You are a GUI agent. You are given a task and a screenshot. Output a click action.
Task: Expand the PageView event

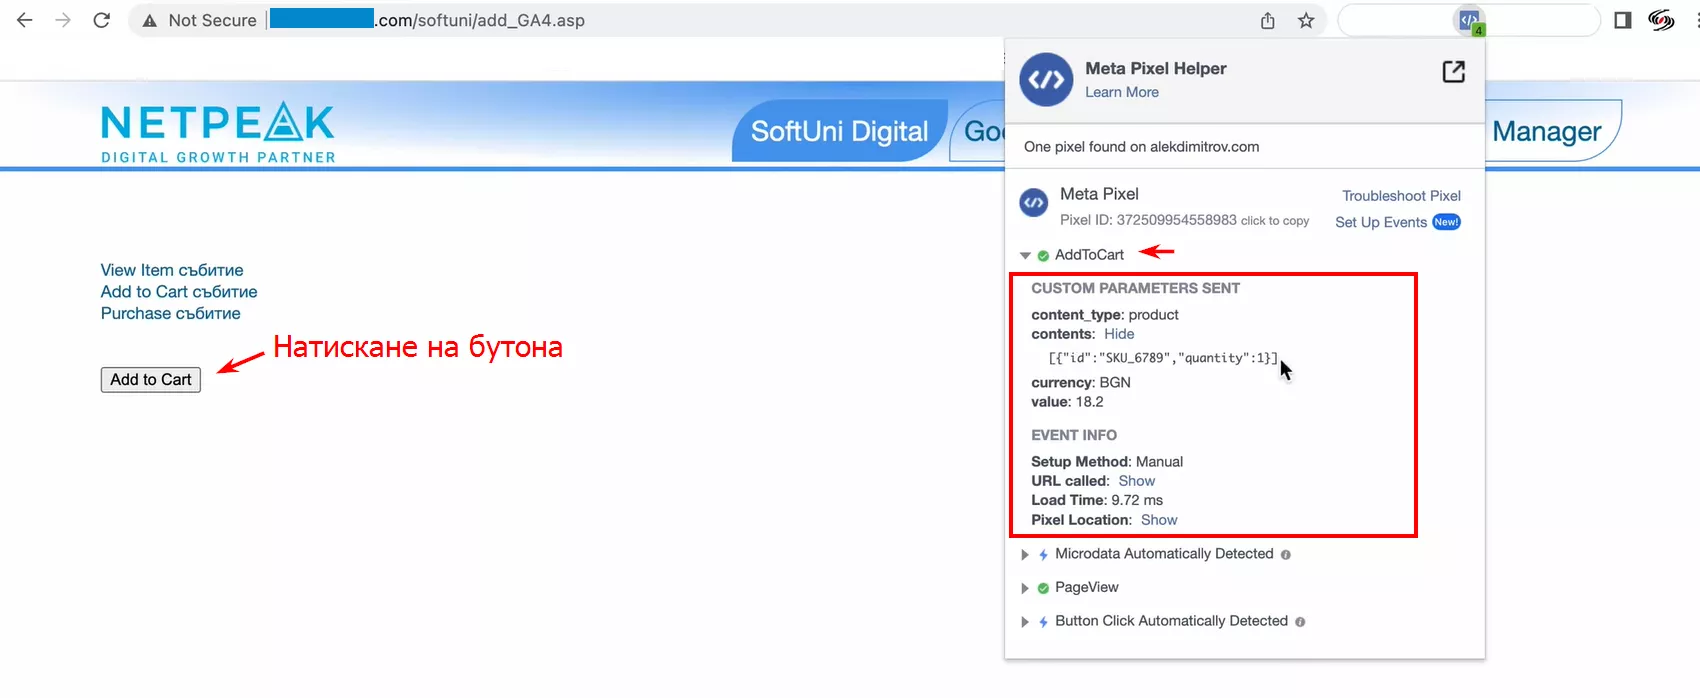1025,588
